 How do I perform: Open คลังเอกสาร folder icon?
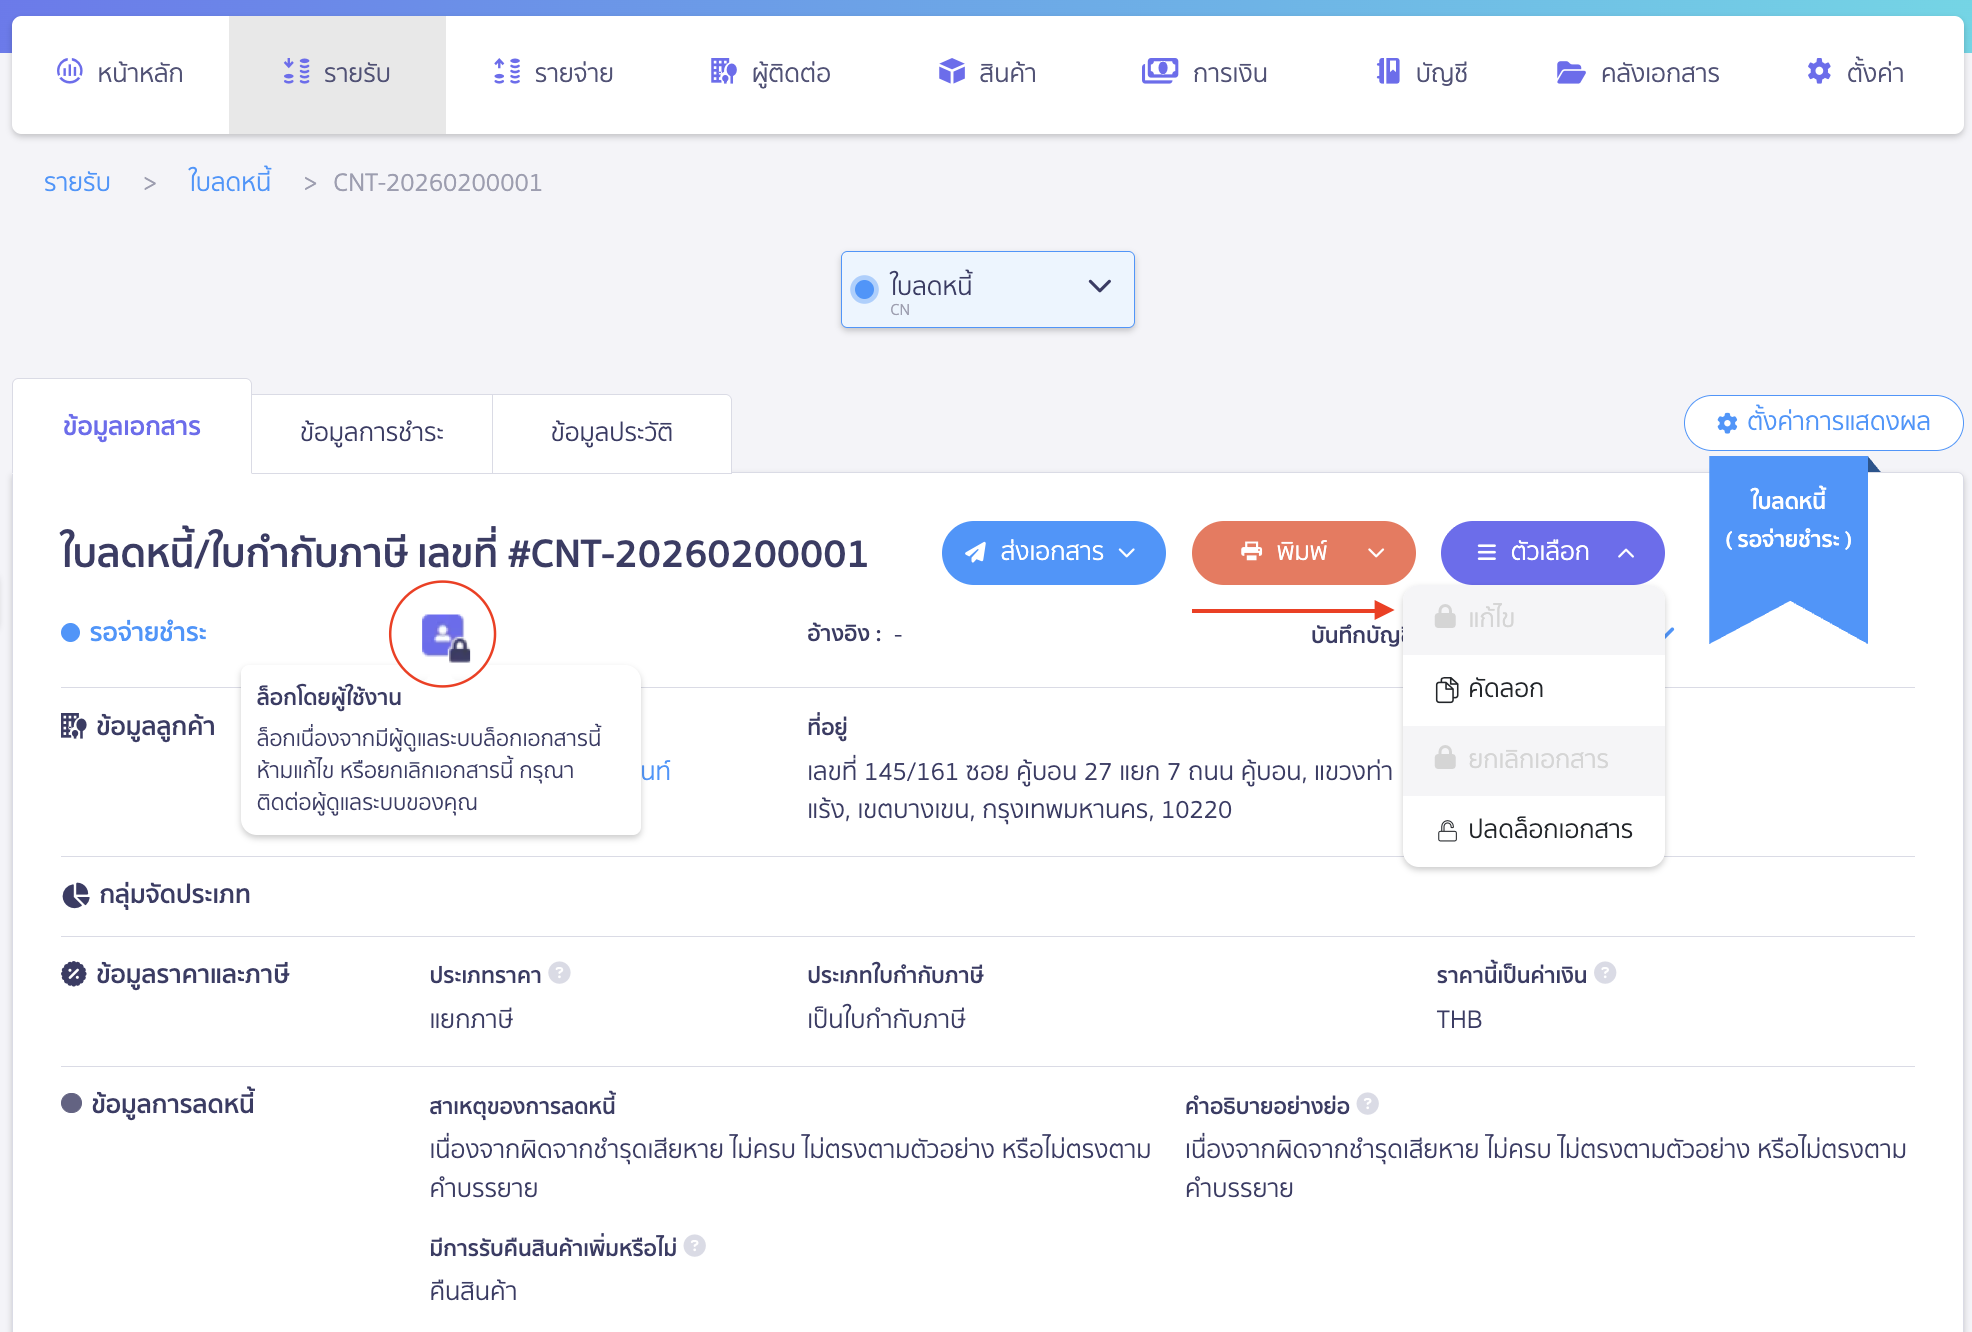(x=1570, y=72)
